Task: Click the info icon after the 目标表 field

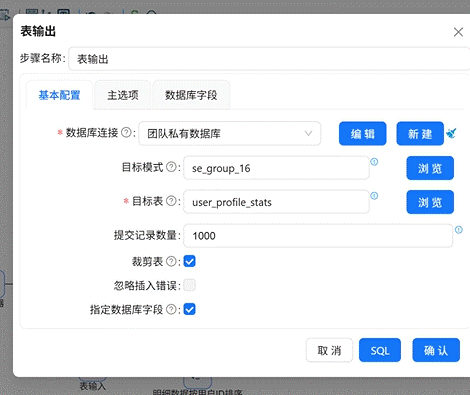Action: click(374, 196)
